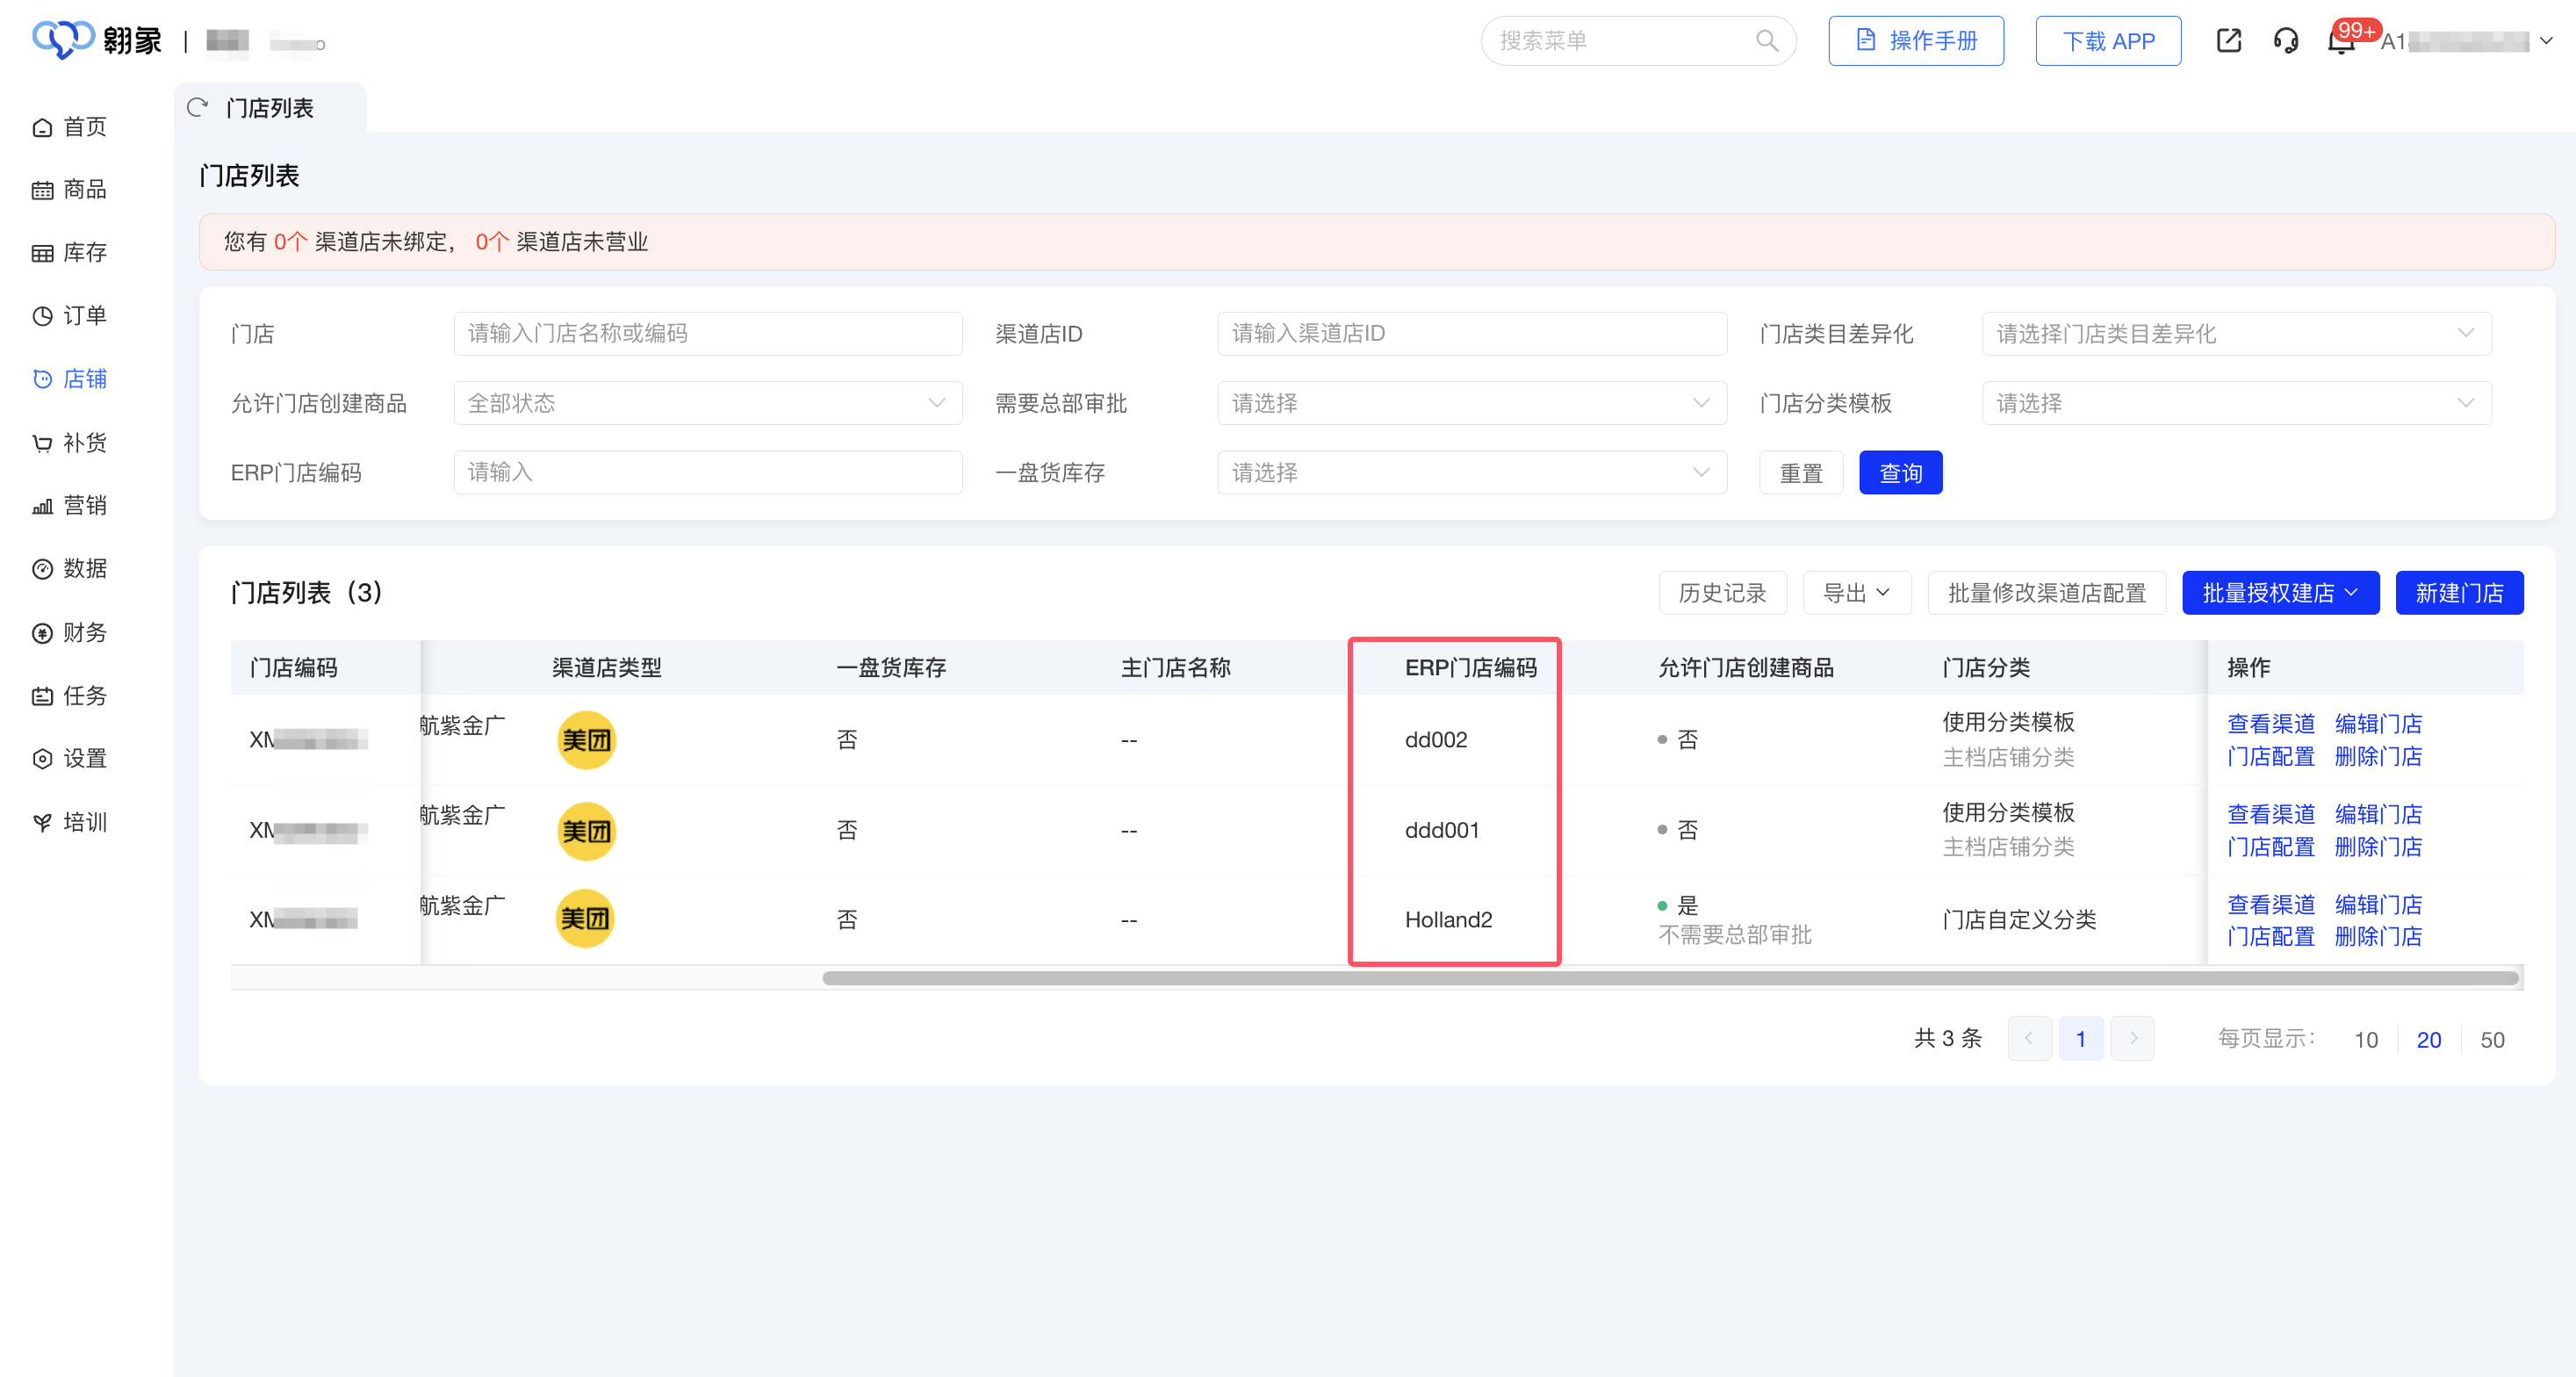Open the 批量授权建店 dropdown

(x=2281, y=592)
